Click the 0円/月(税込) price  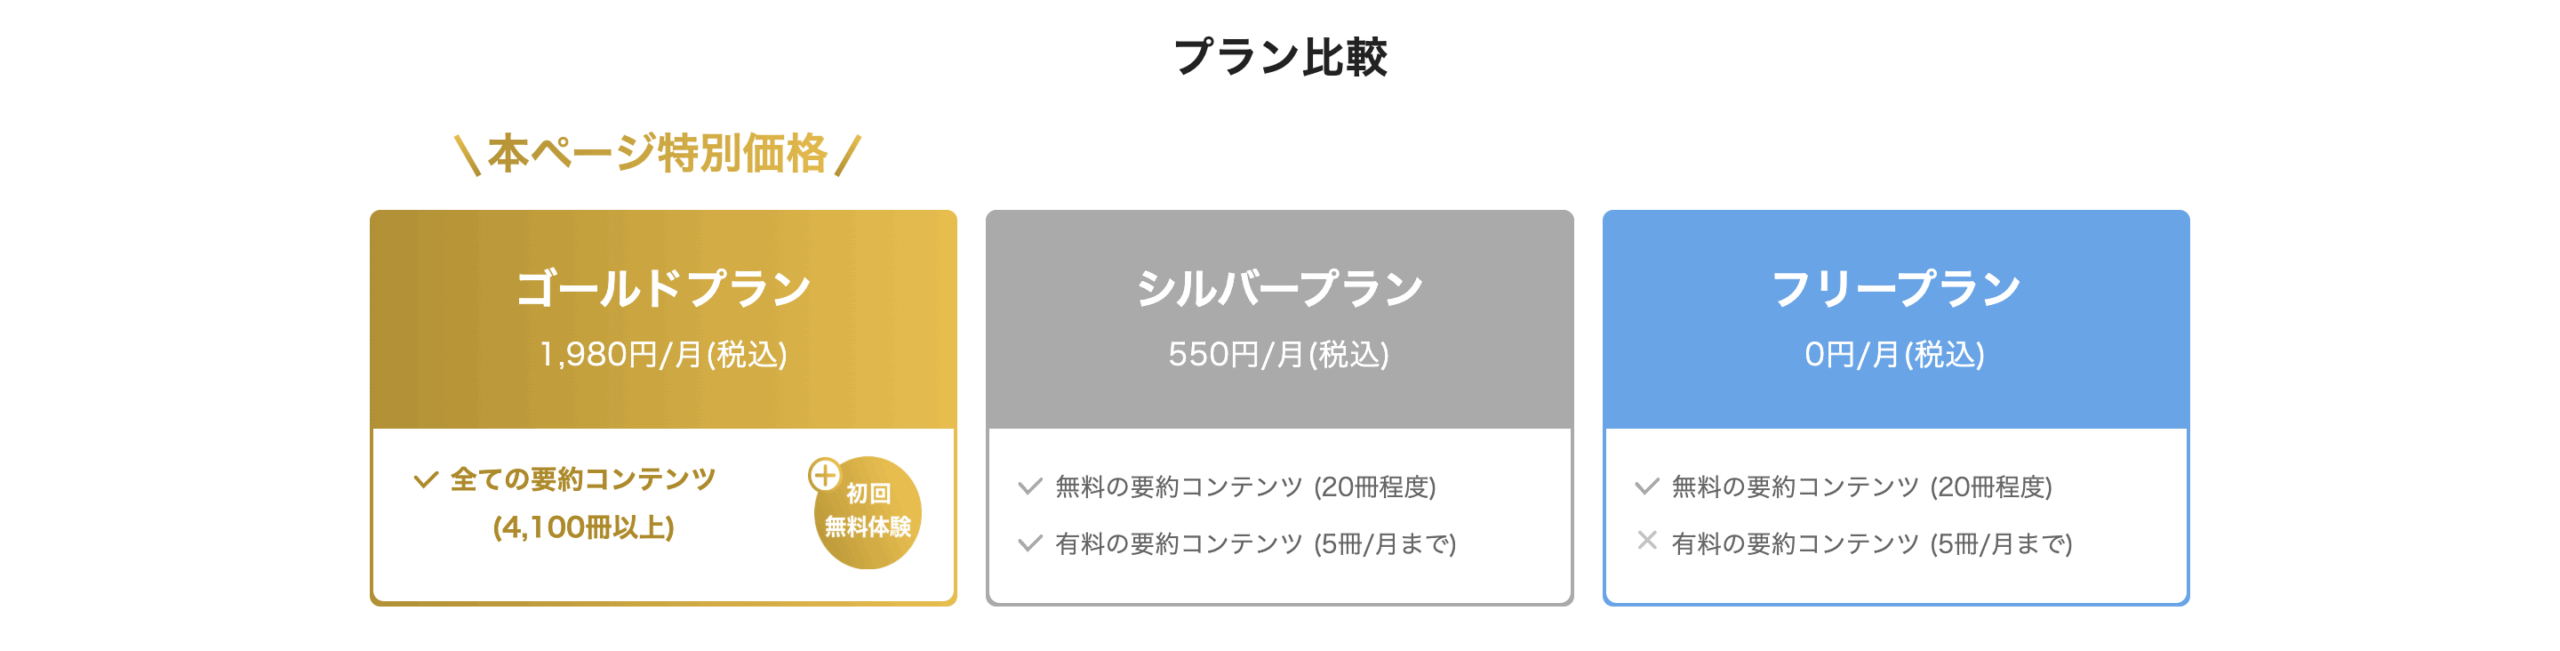coord(1894,355)
